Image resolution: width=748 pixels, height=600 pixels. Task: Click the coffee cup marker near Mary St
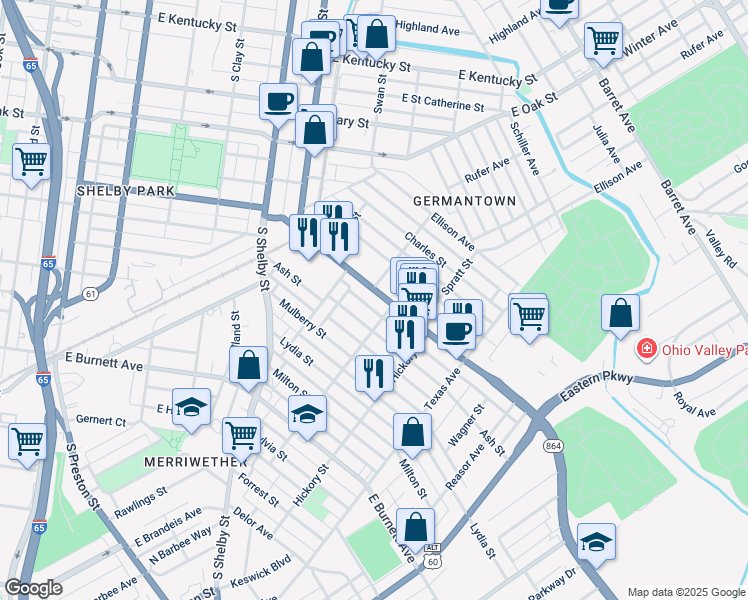point(279,105)
